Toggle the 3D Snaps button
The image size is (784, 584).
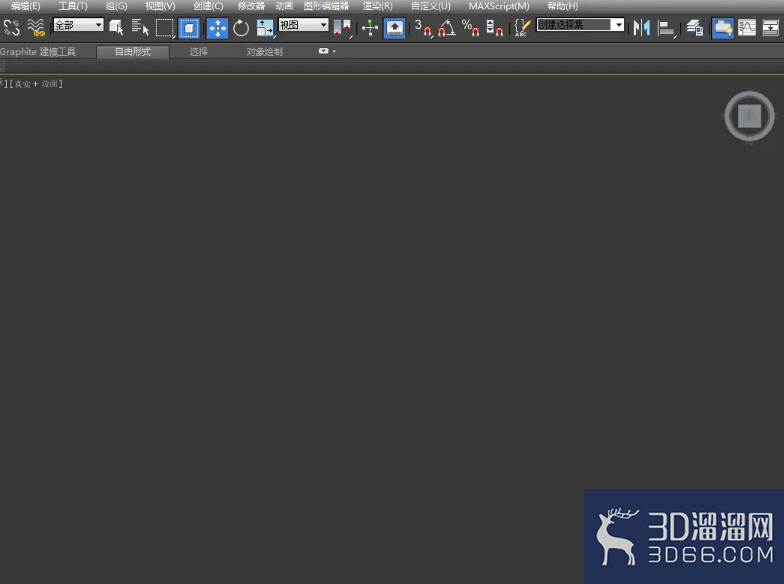(423, 28)
